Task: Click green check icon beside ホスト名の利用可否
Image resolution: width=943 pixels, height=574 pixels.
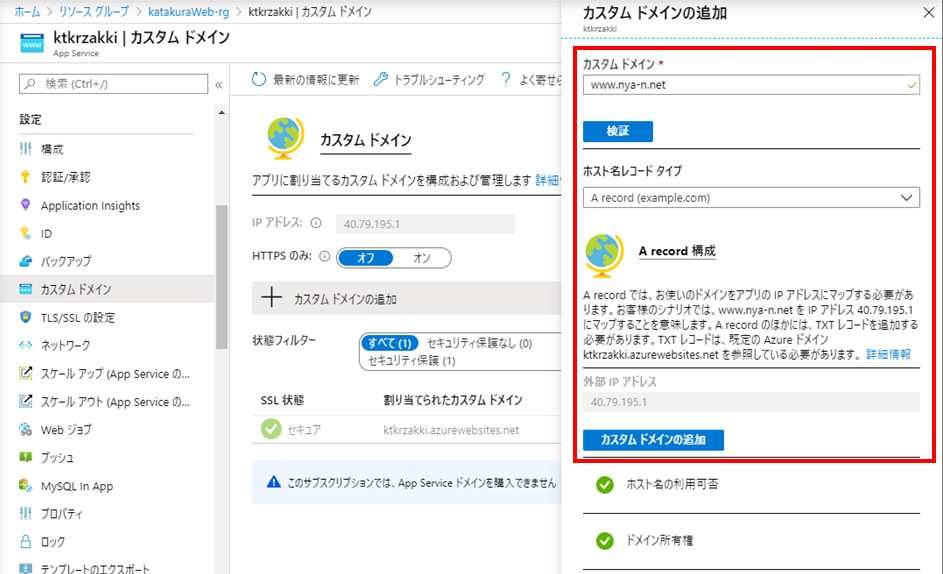Action: point(604,485)
